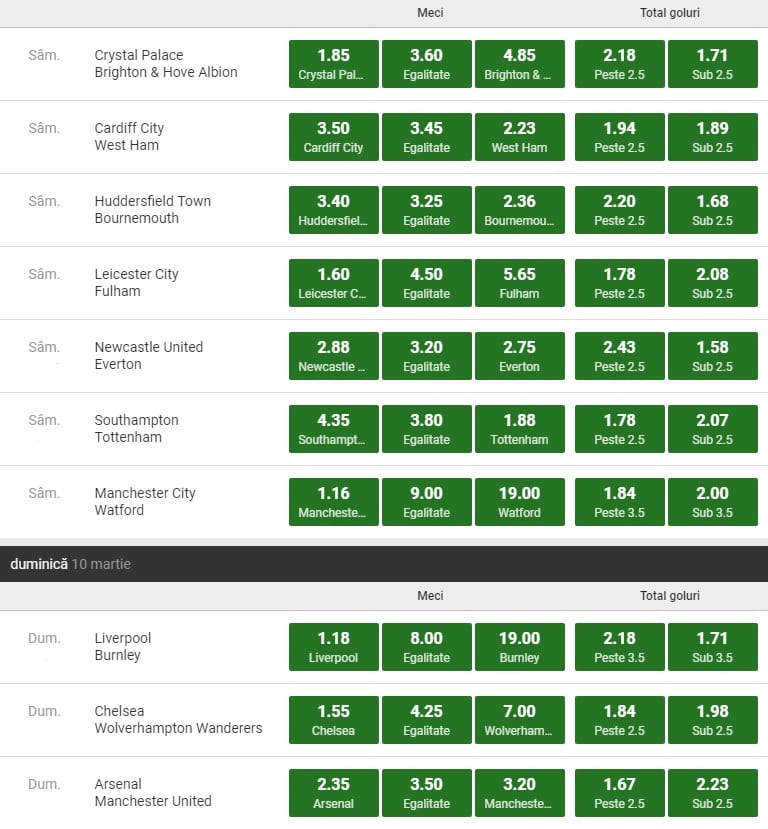Select Crystal Palace win at 1.85
Image resolution: width=768 pixels, height=829 pixels.
point(333,64)
